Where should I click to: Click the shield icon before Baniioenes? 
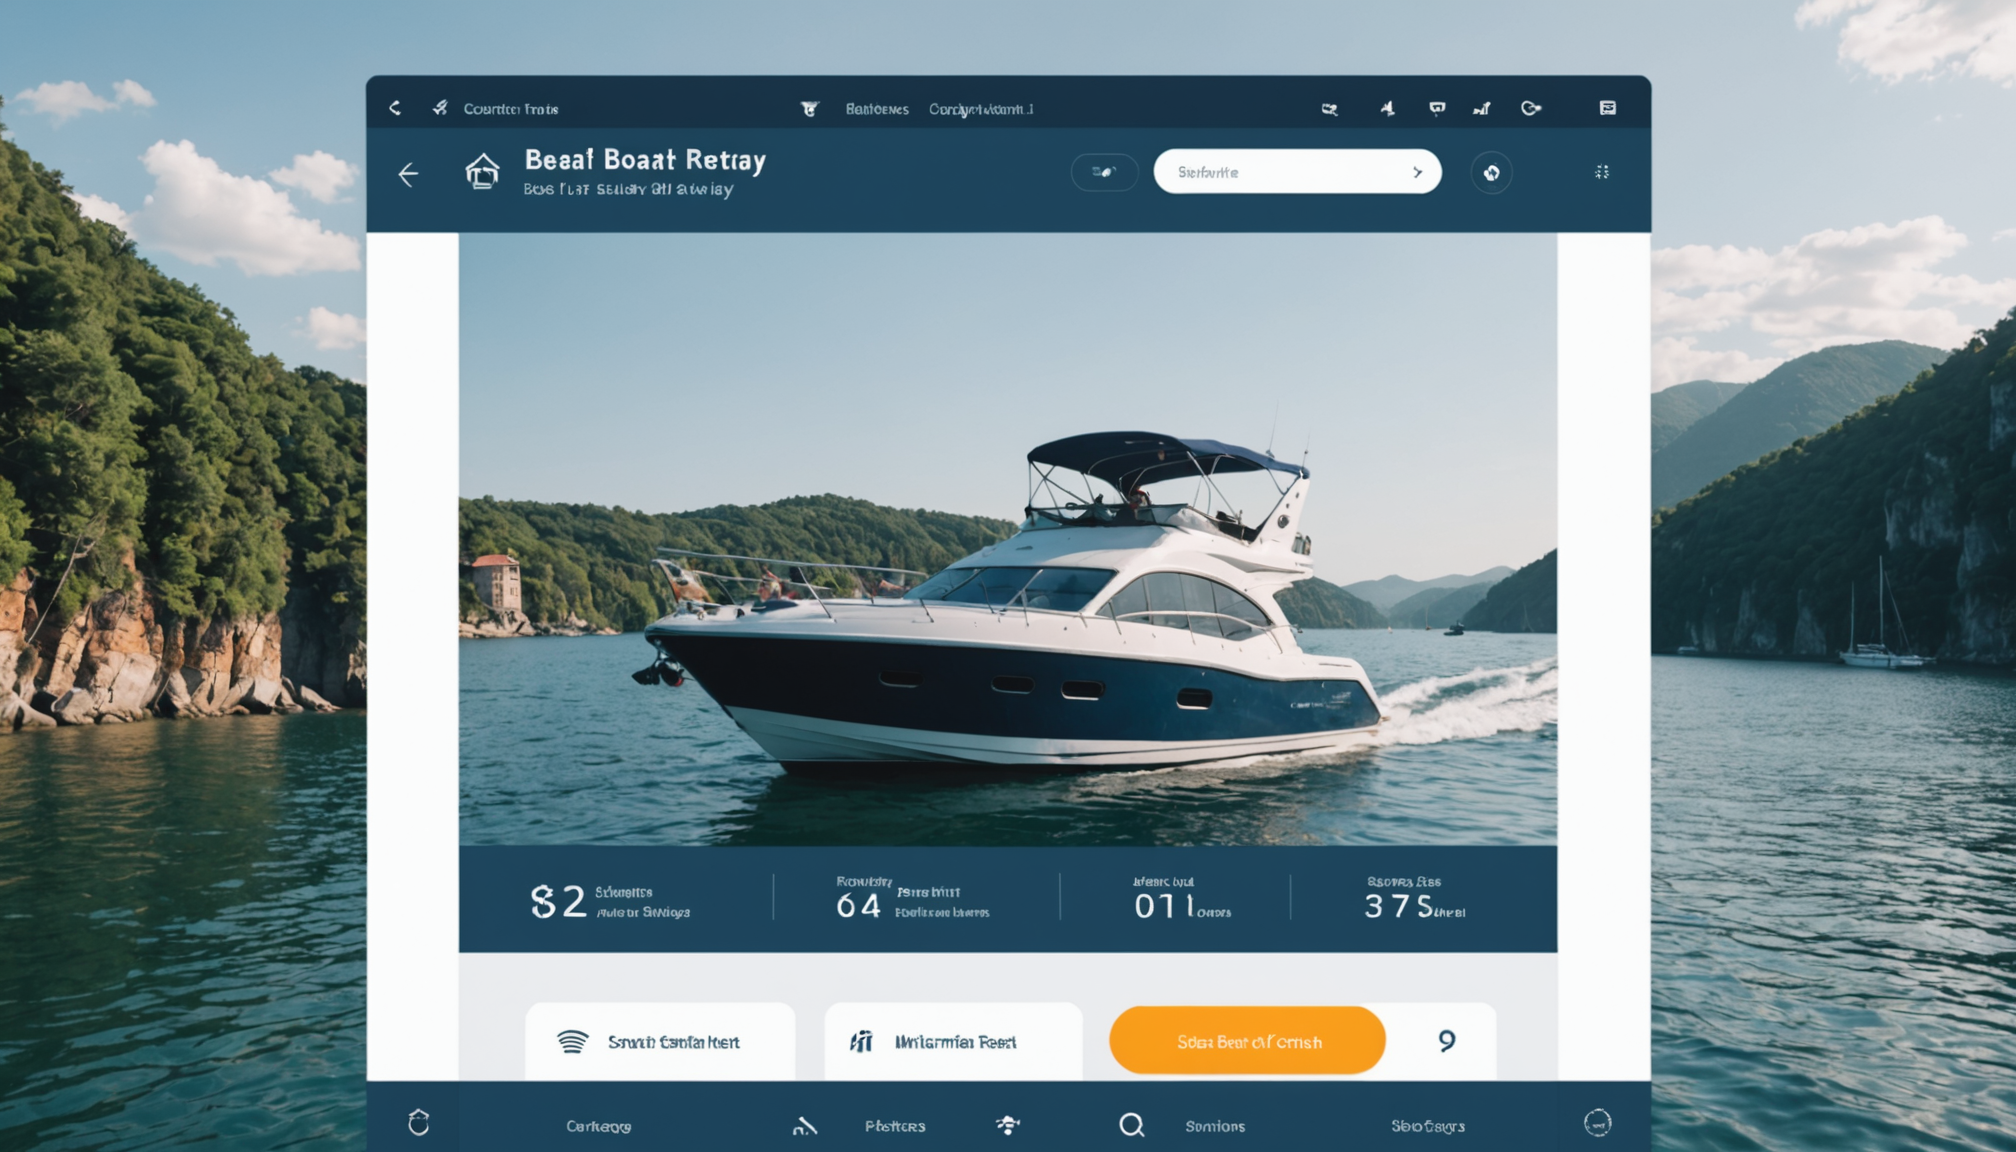809,108
